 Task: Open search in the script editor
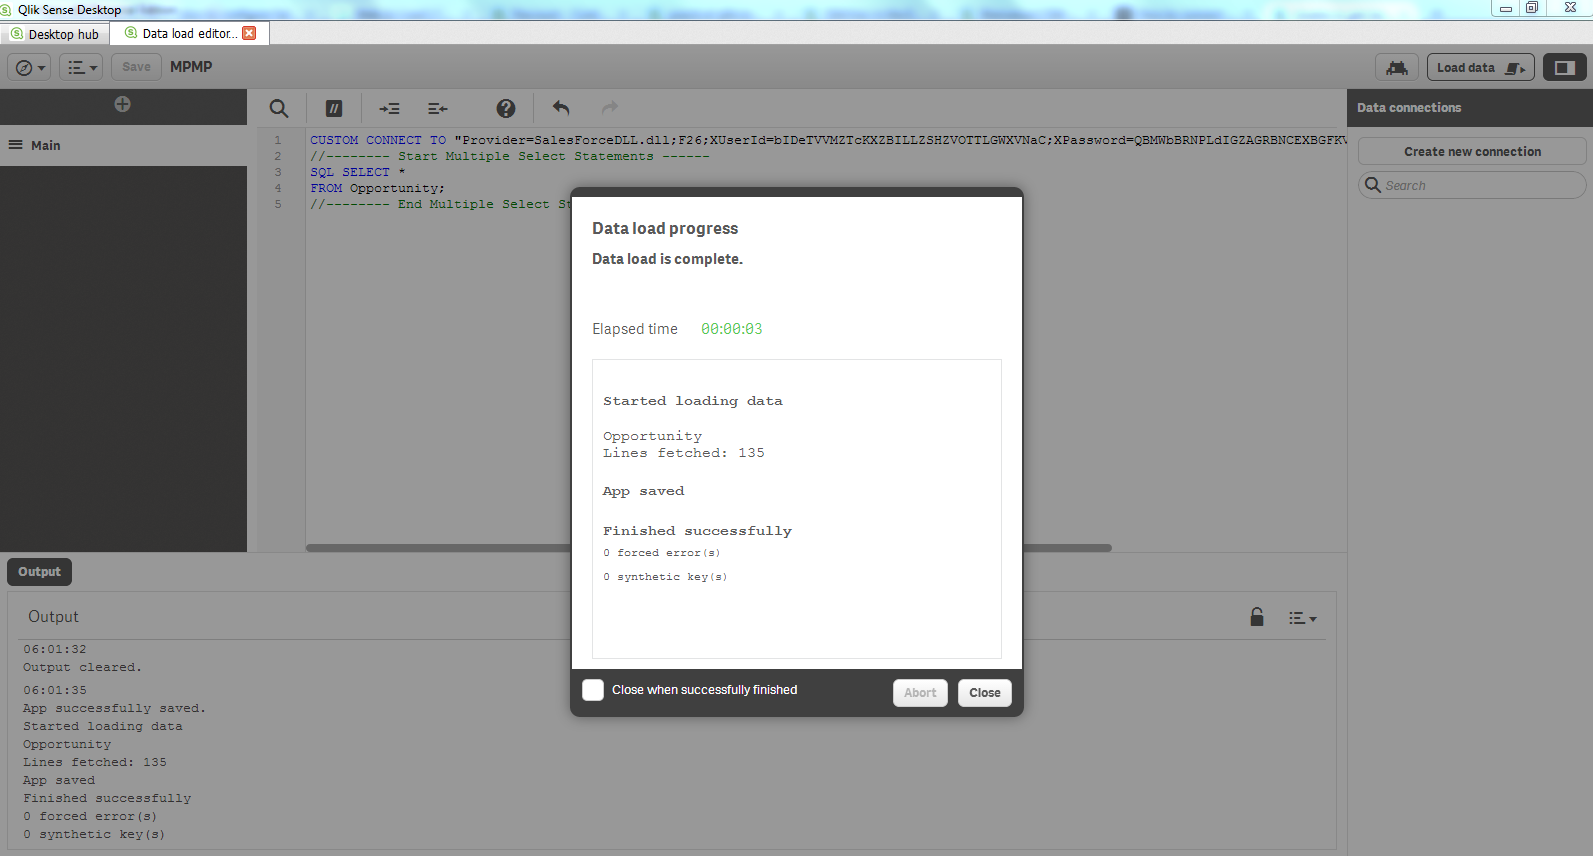tap(279, 108)
